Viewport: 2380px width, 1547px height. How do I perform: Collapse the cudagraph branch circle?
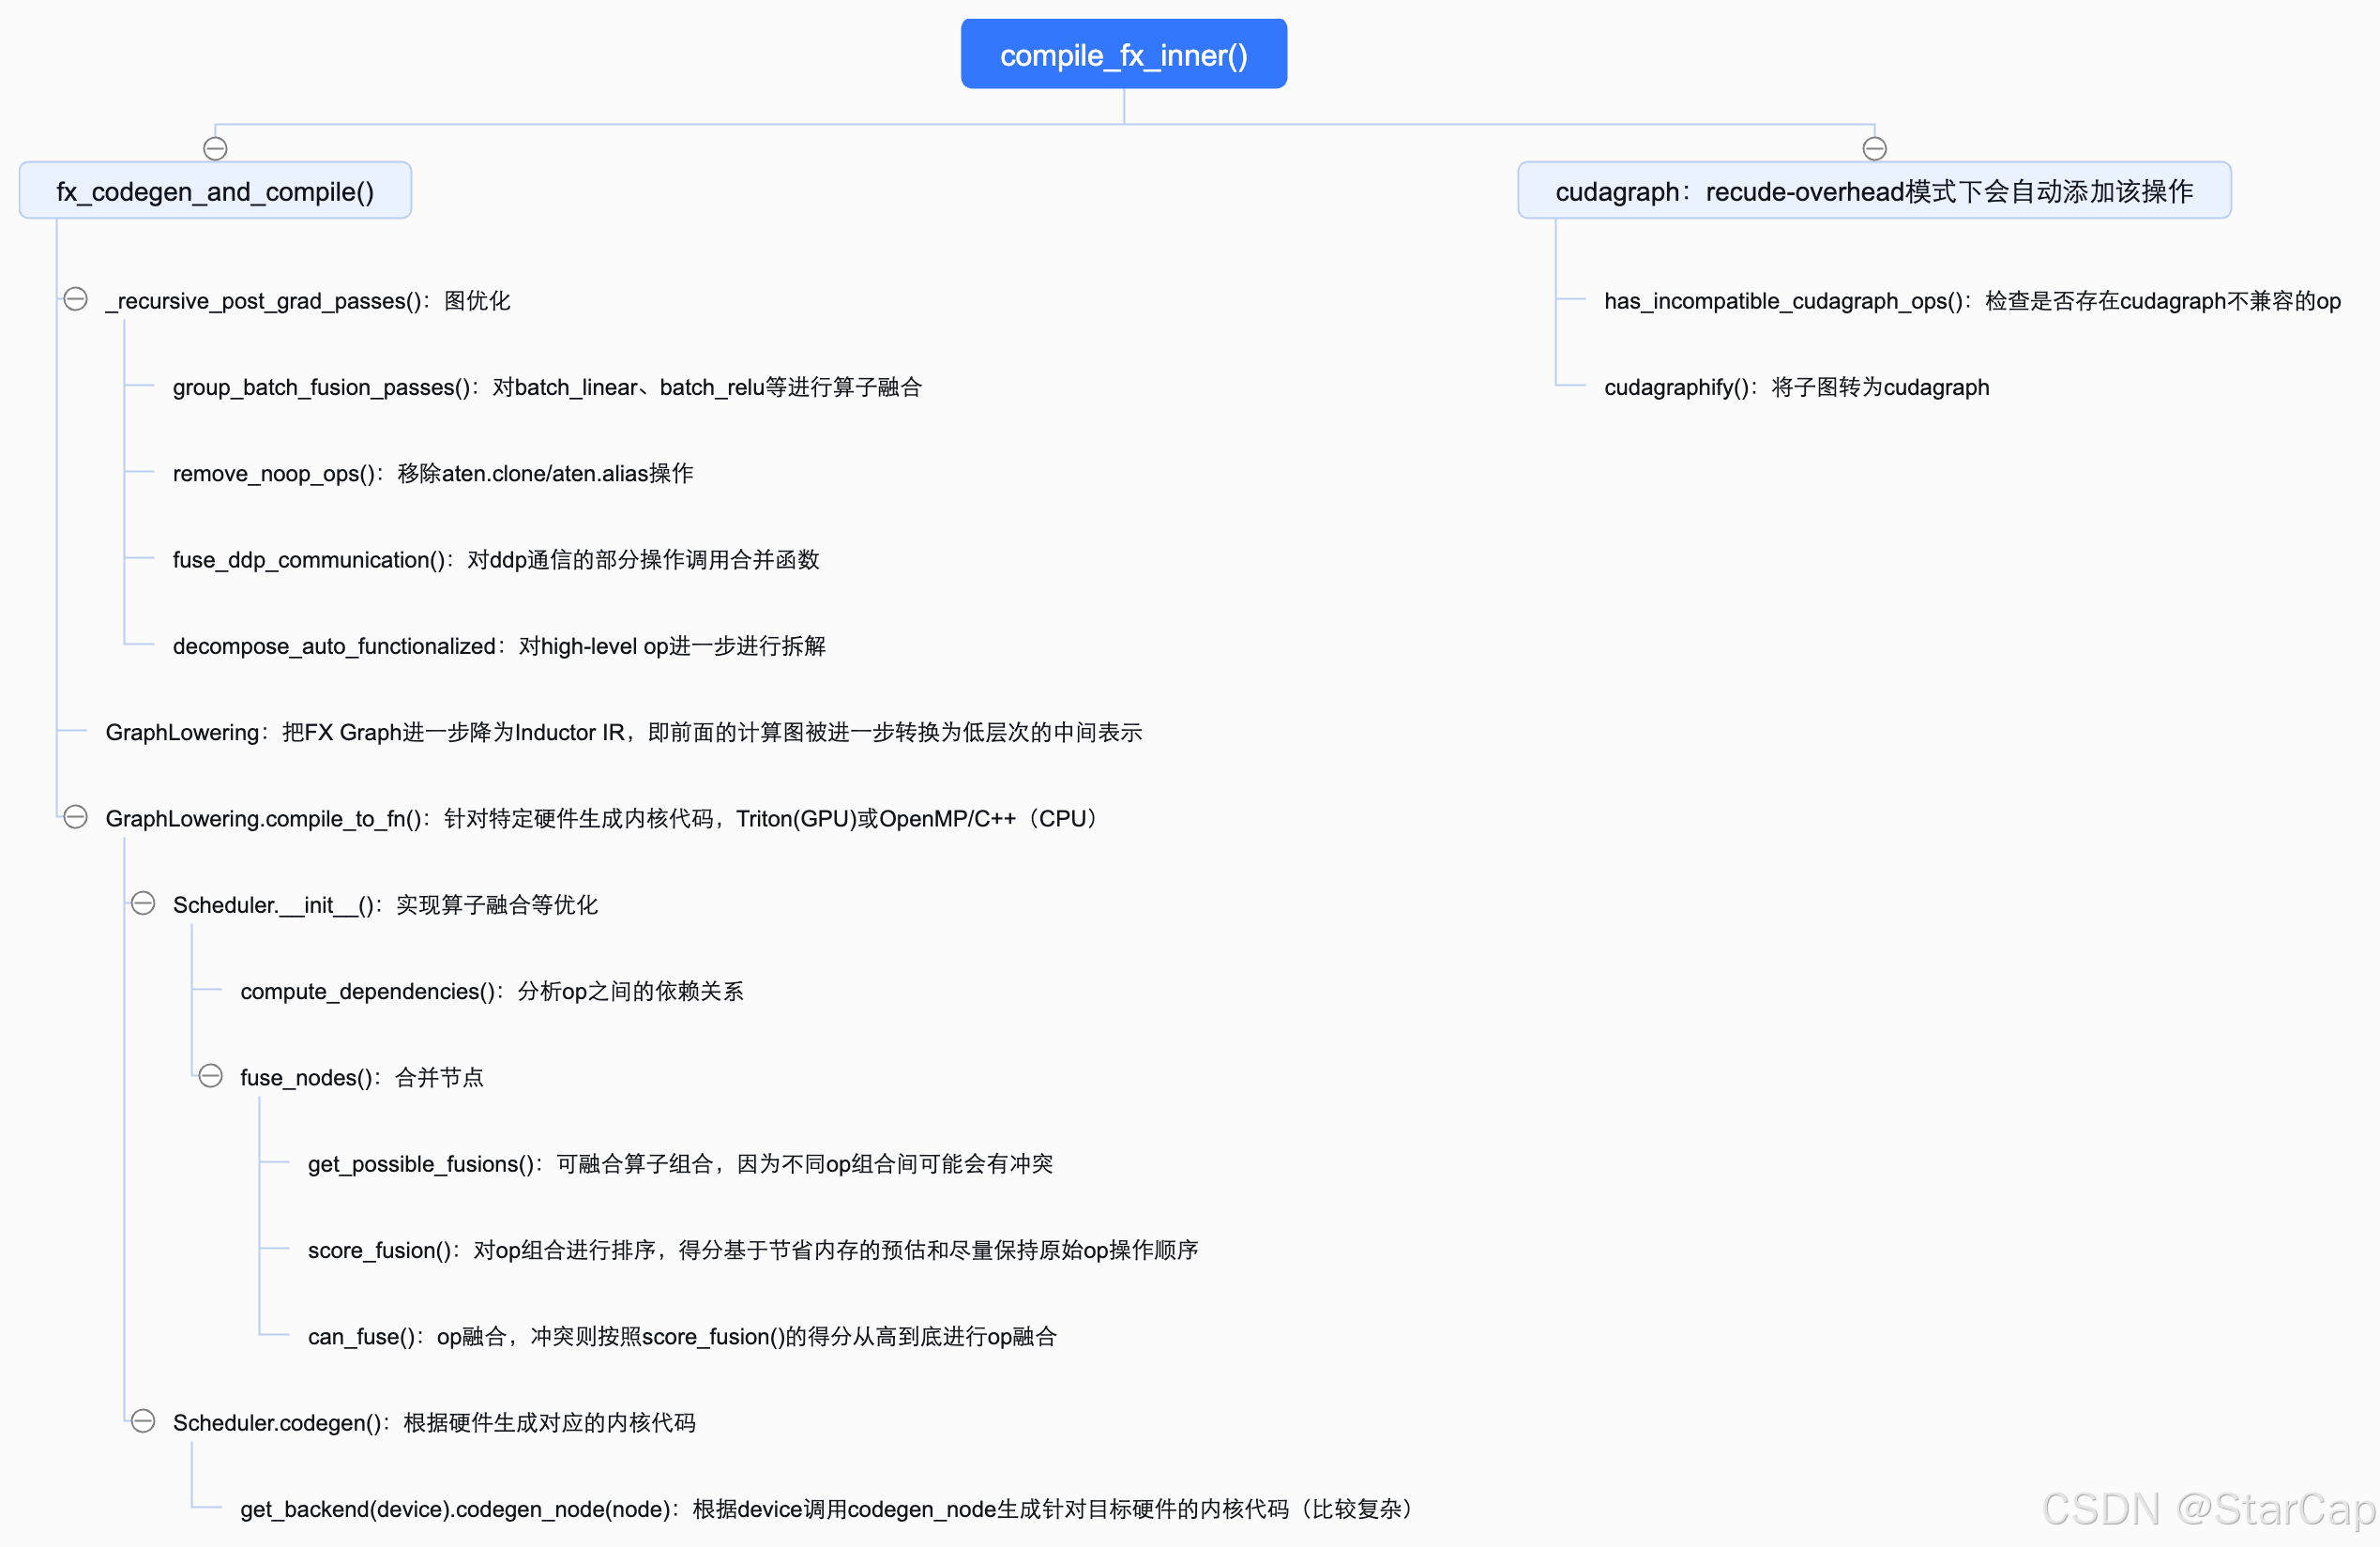click(x=1874, y=149)
